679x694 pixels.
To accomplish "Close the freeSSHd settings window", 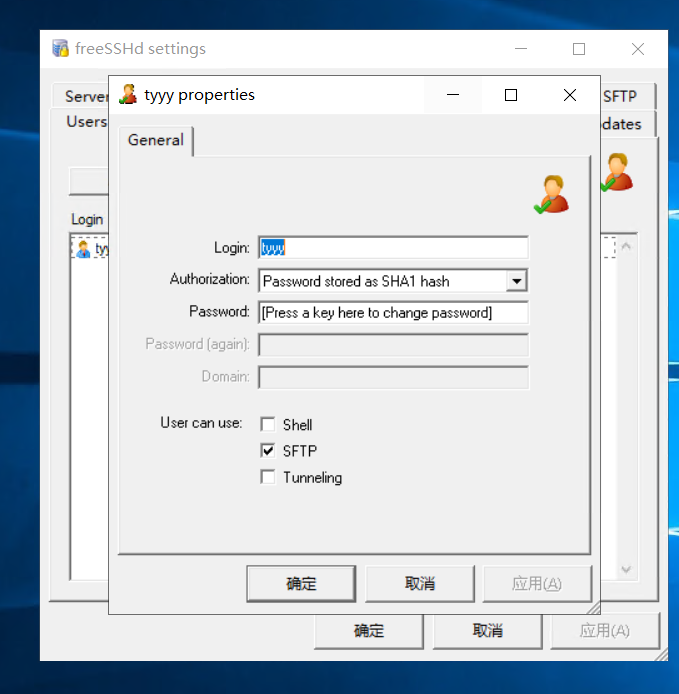I will pos(637,49).
